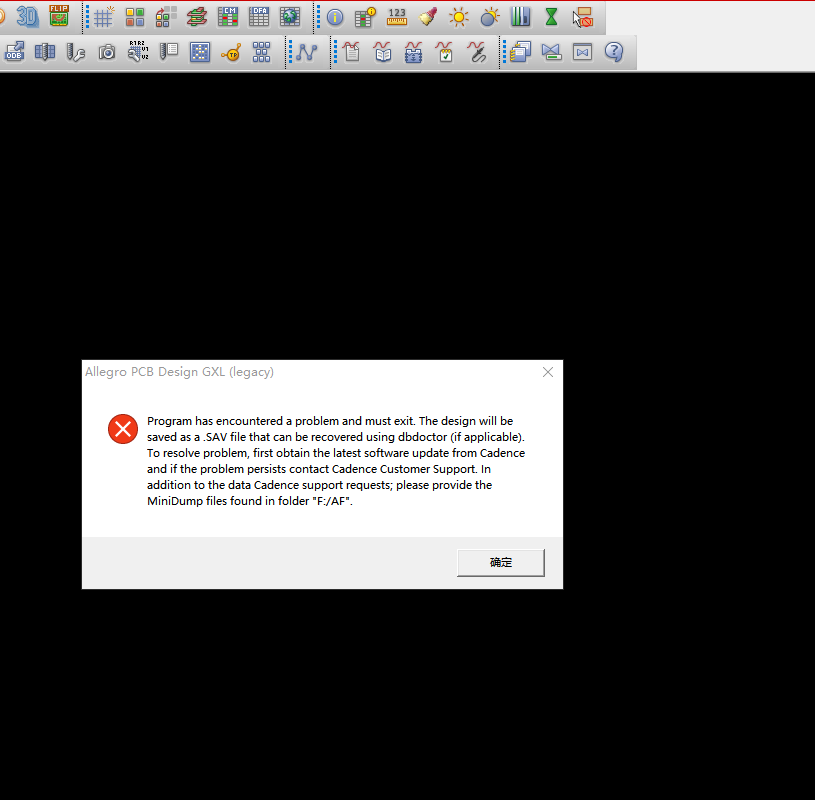Click the waveform with probe icon
This screenshot has height=800, width=815.
[476, 52]
